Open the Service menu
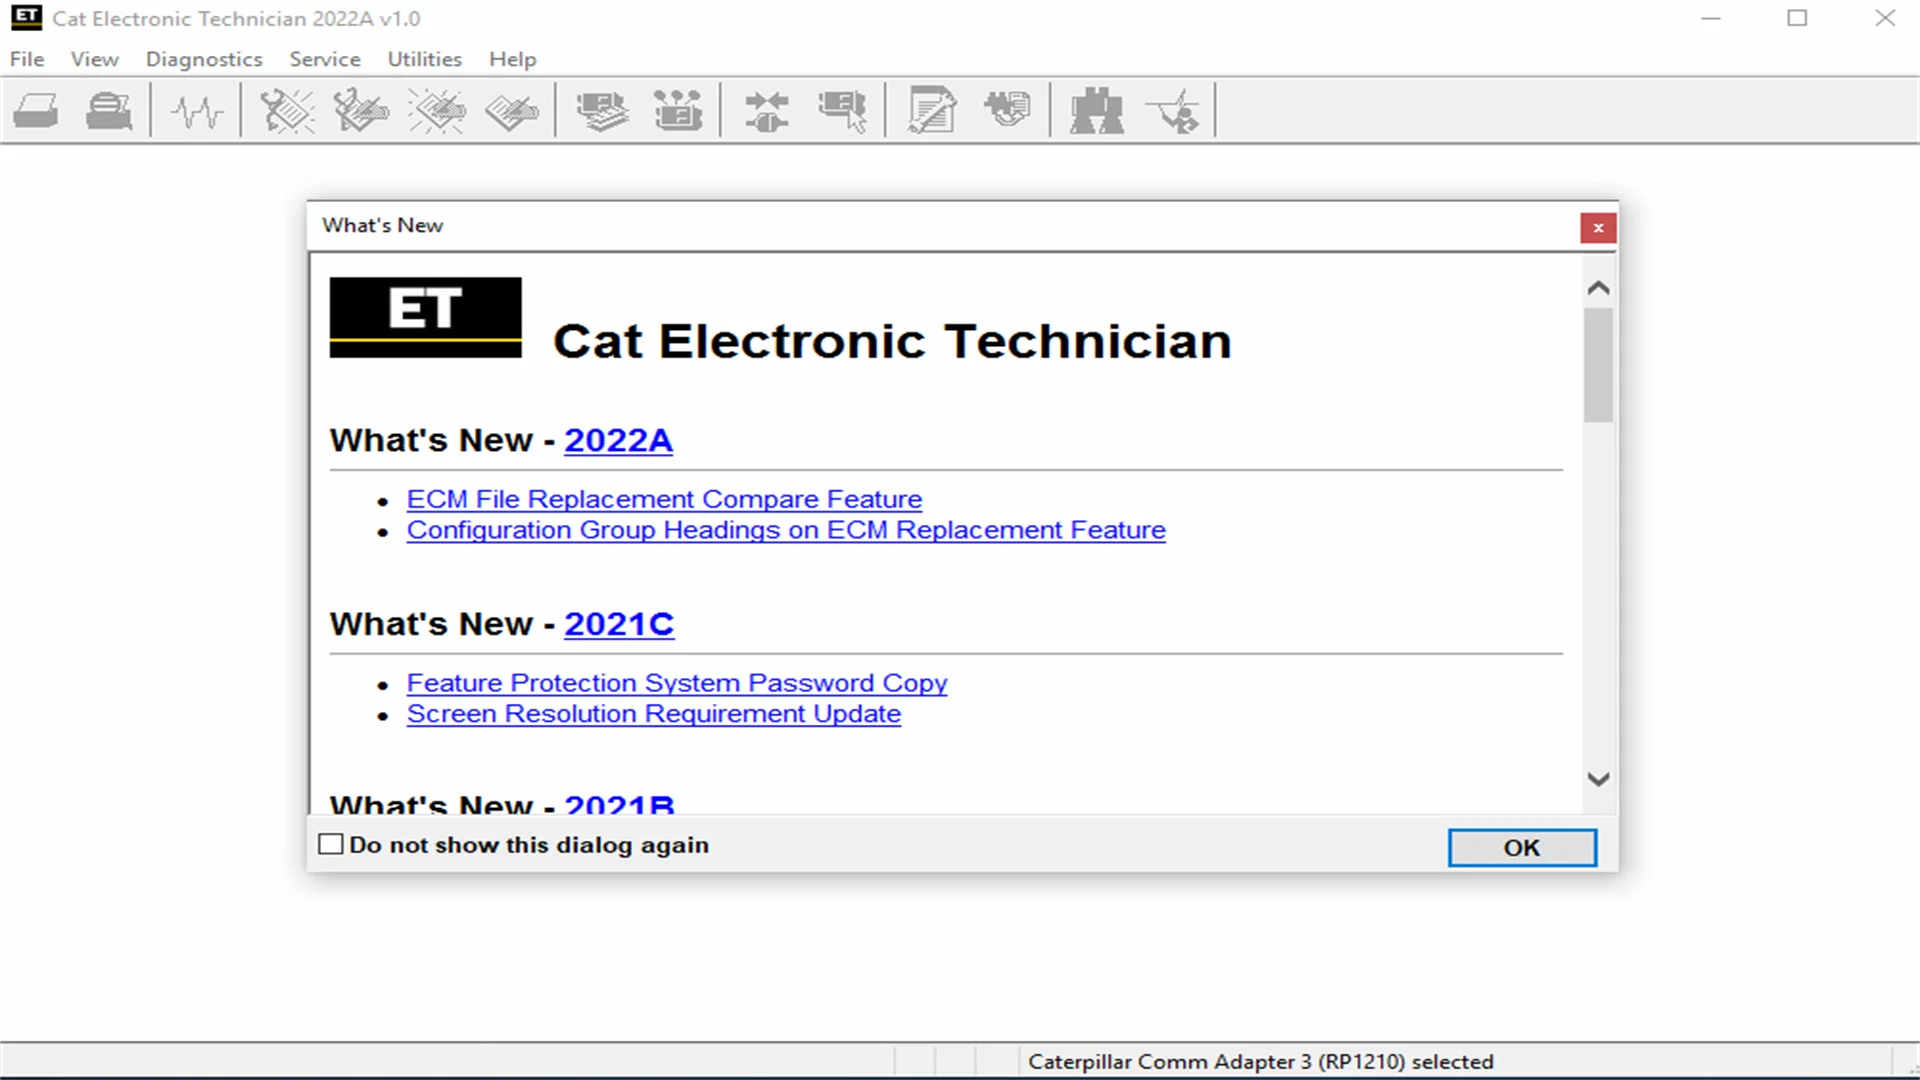The width and height of the screenshot is (1920, 1080). [x=325, y=59]
